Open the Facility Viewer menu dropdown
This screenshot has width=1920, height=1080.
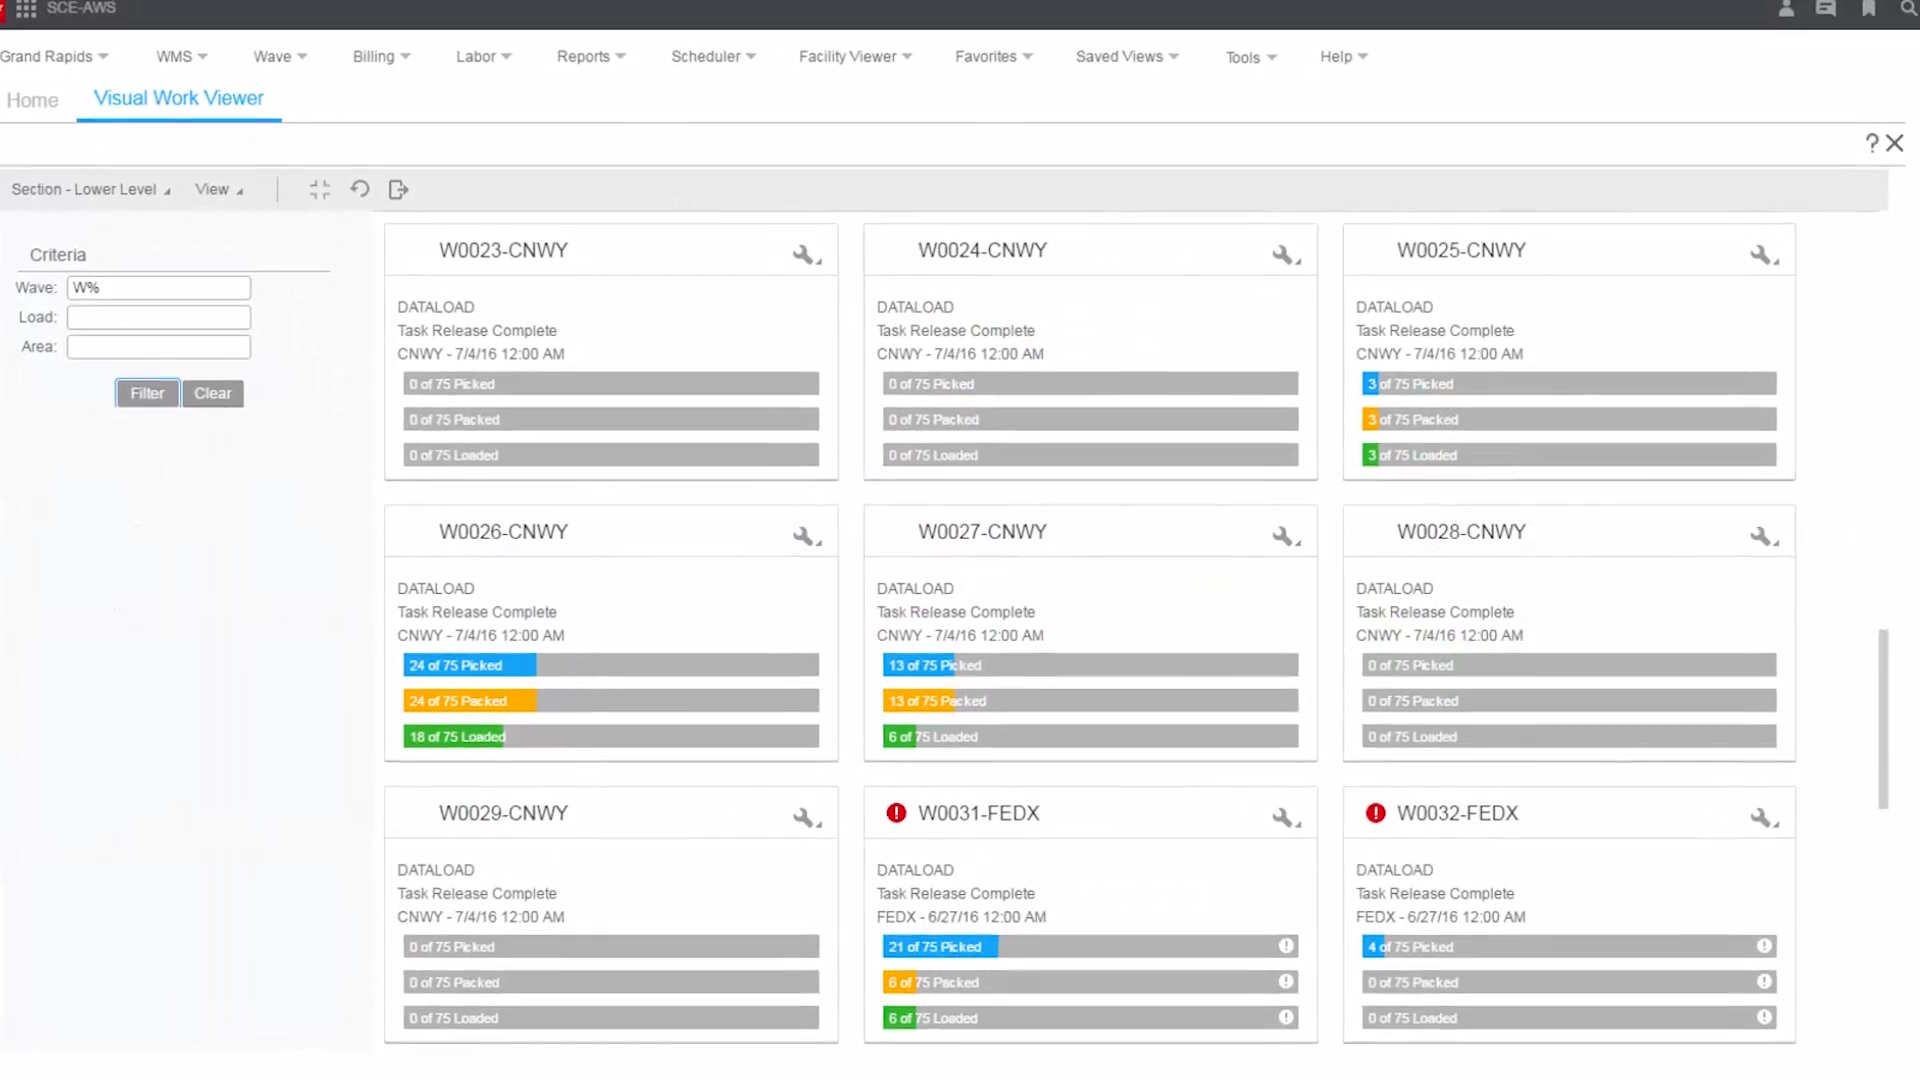(855, 57)
